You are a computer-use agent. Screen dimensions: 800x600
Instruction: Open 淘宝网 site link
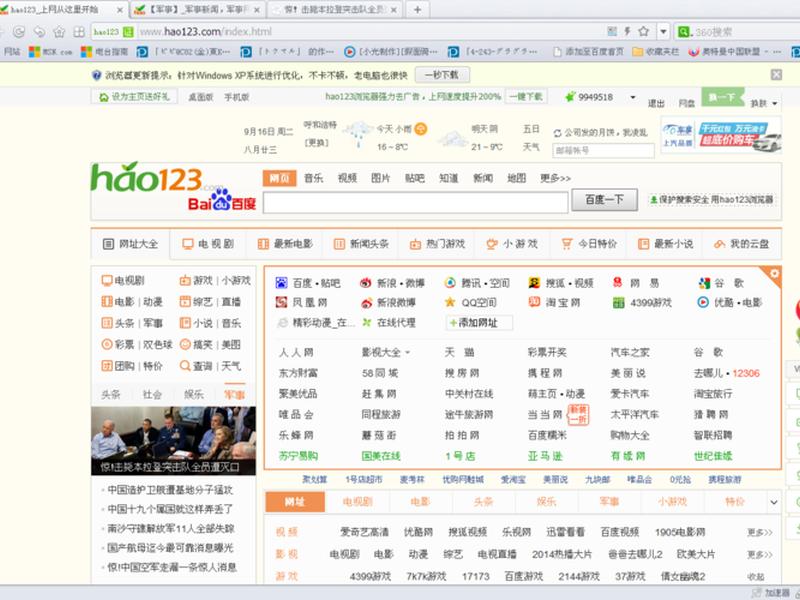[x=554, y=303]
